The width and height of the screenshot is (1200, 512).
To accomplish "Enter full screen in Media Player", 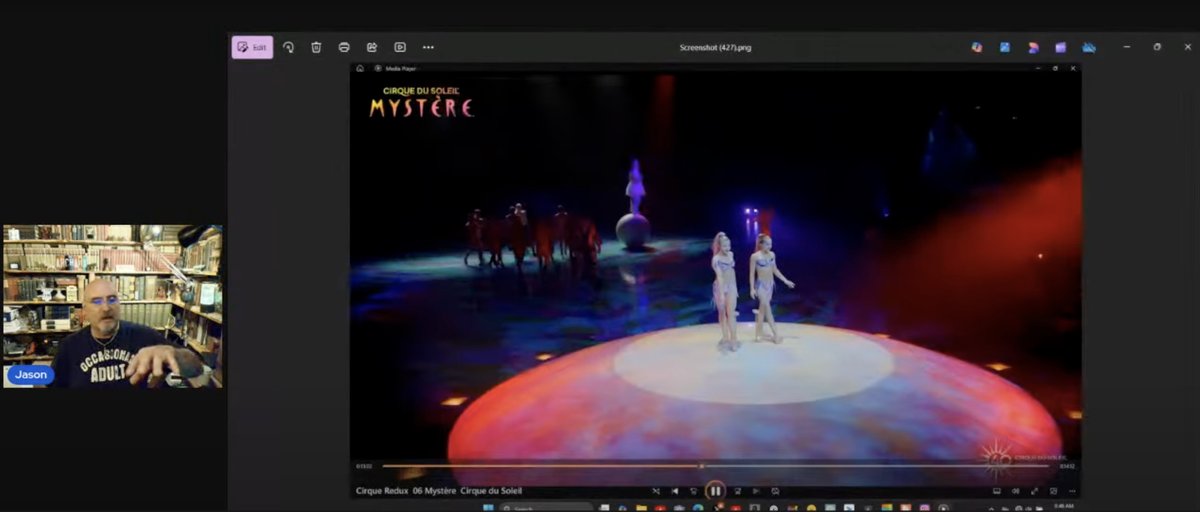I will point(1035,491).
